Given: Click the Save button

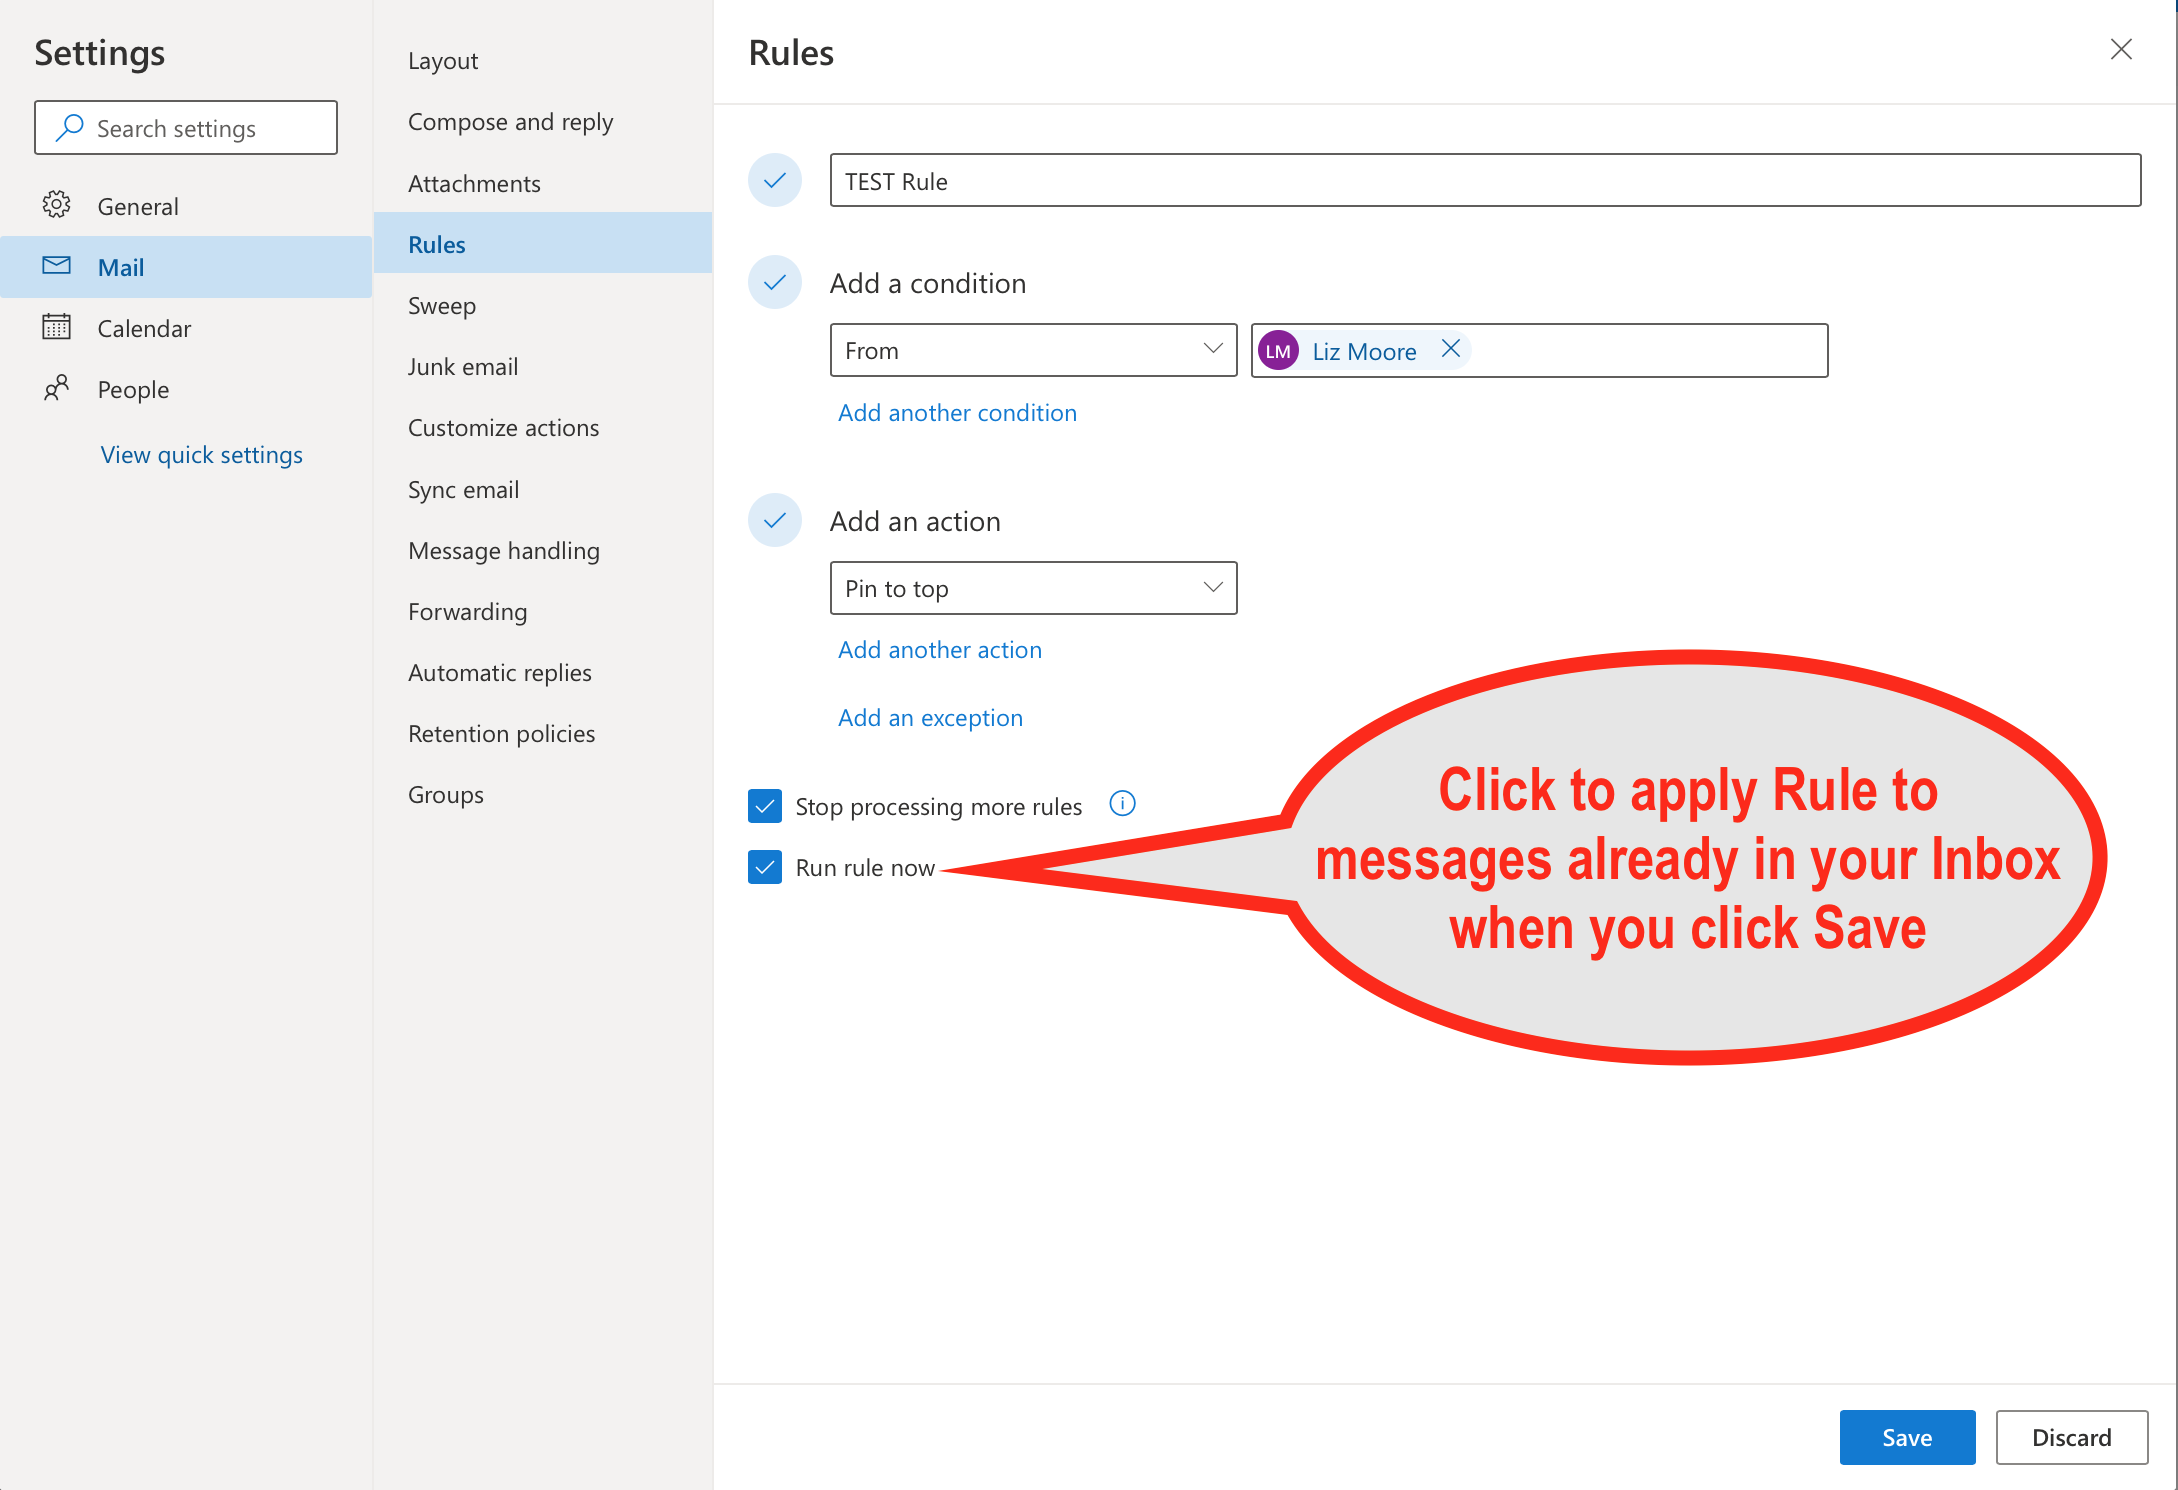Looking at the screenshot, I should coord(1906,1437).
